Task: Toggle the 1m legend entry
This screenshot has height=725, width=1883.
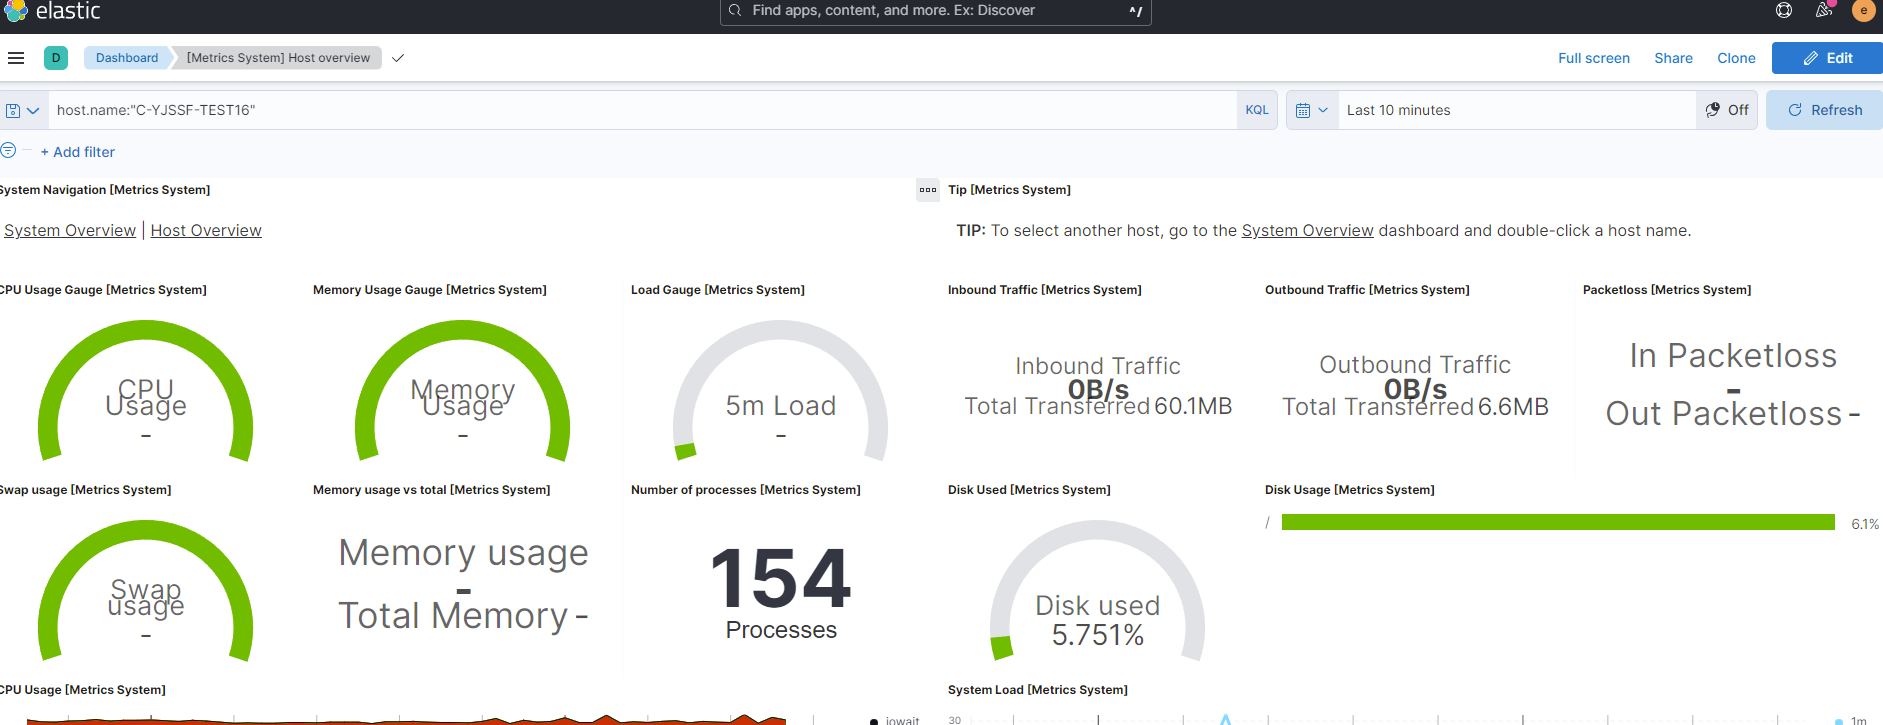Action: click(x=1851, y=720)
